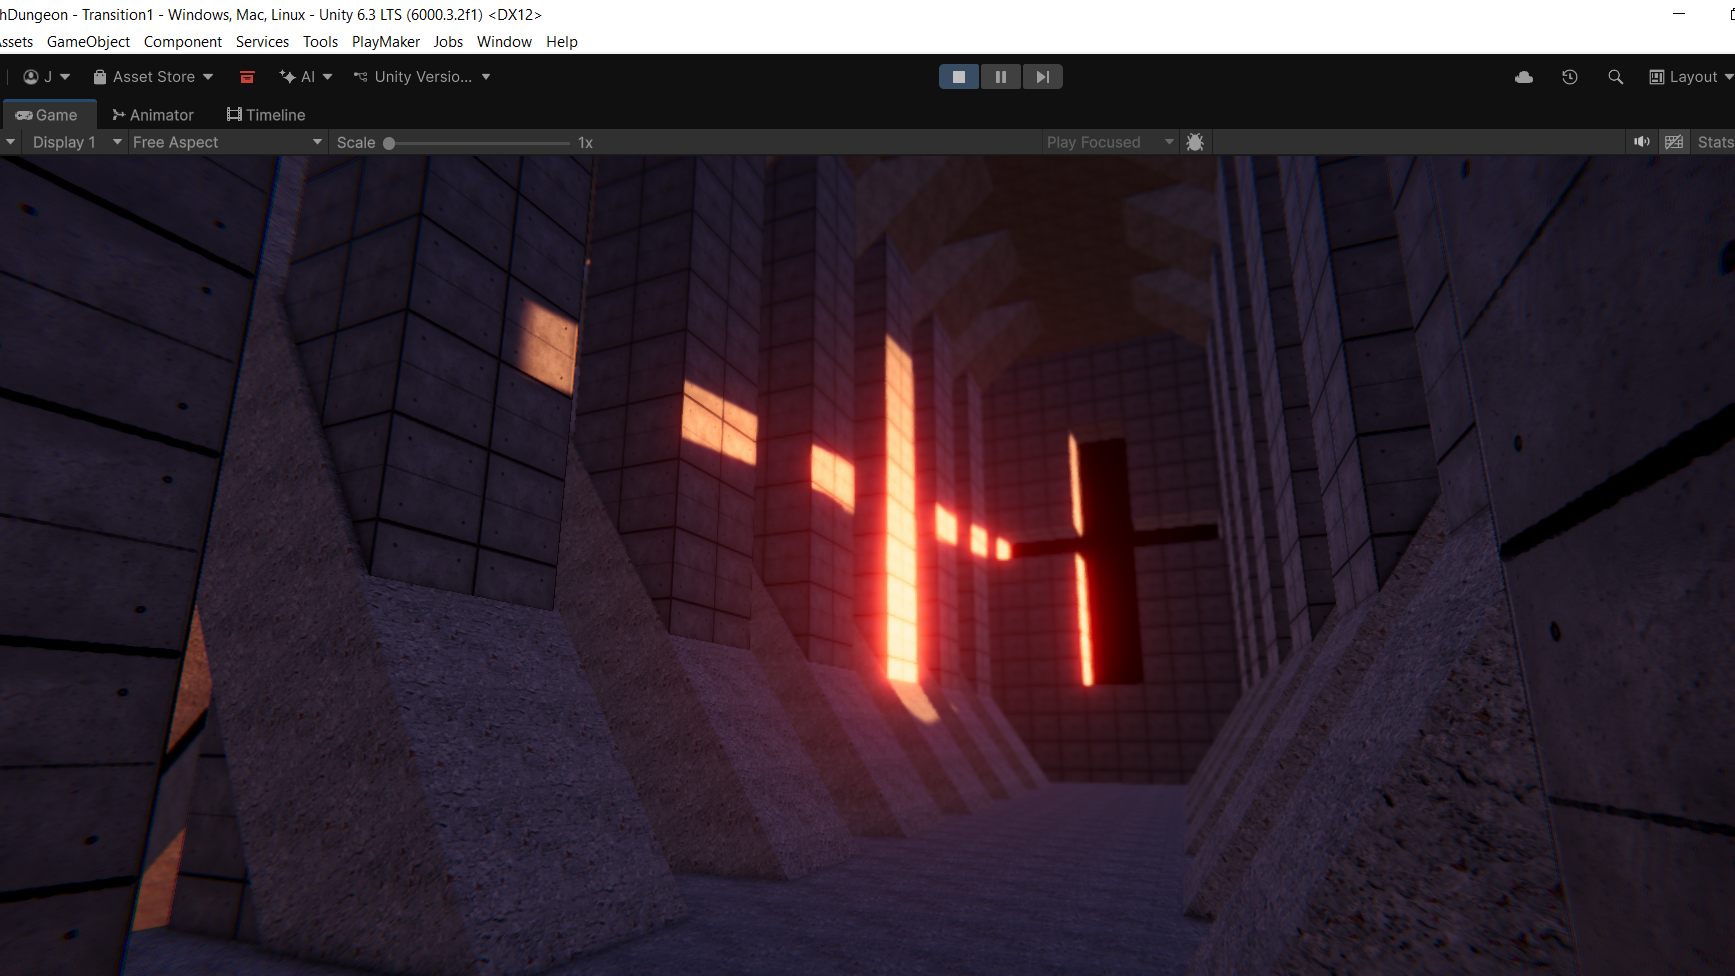1735x976 pixels.
Task: Open the Unity Version Control dropdown
Action: (x=422, y=77)
